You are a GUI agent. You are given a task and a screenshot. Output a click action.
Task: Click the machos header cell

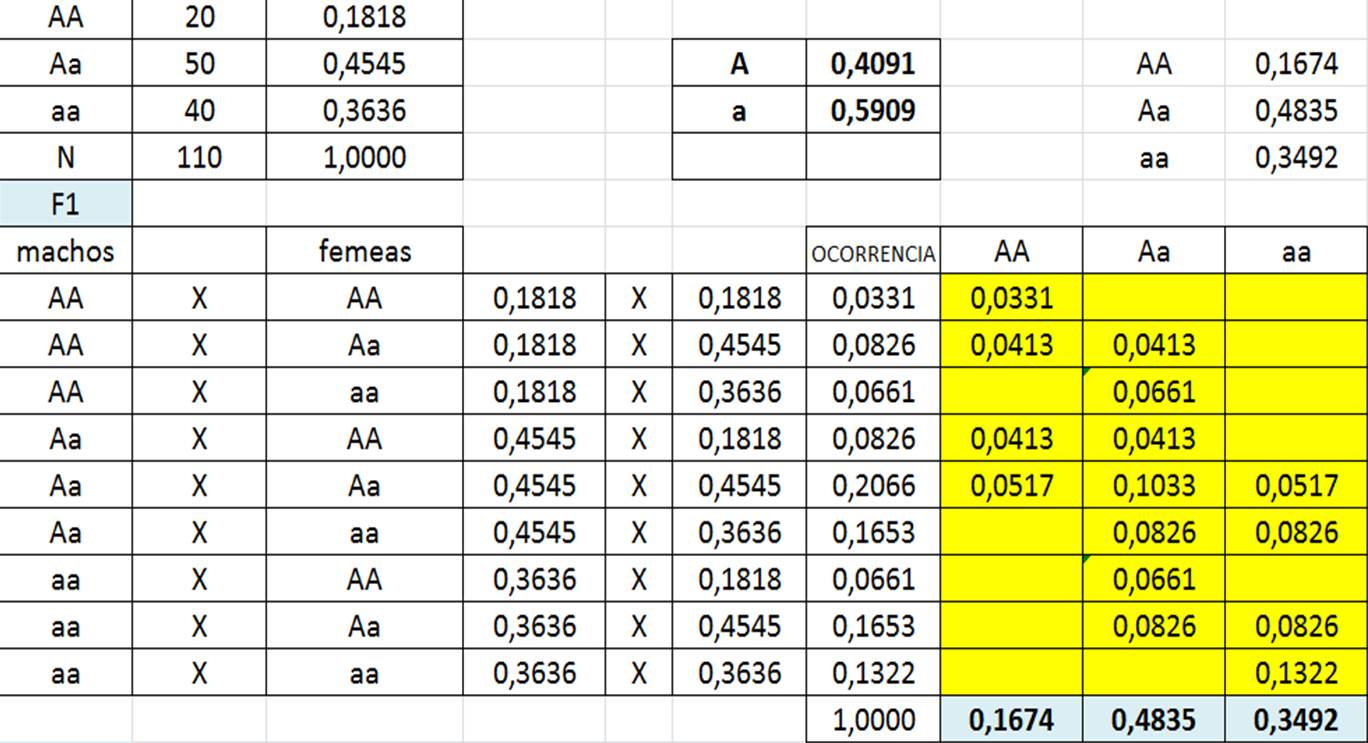[x=66, y=251]
